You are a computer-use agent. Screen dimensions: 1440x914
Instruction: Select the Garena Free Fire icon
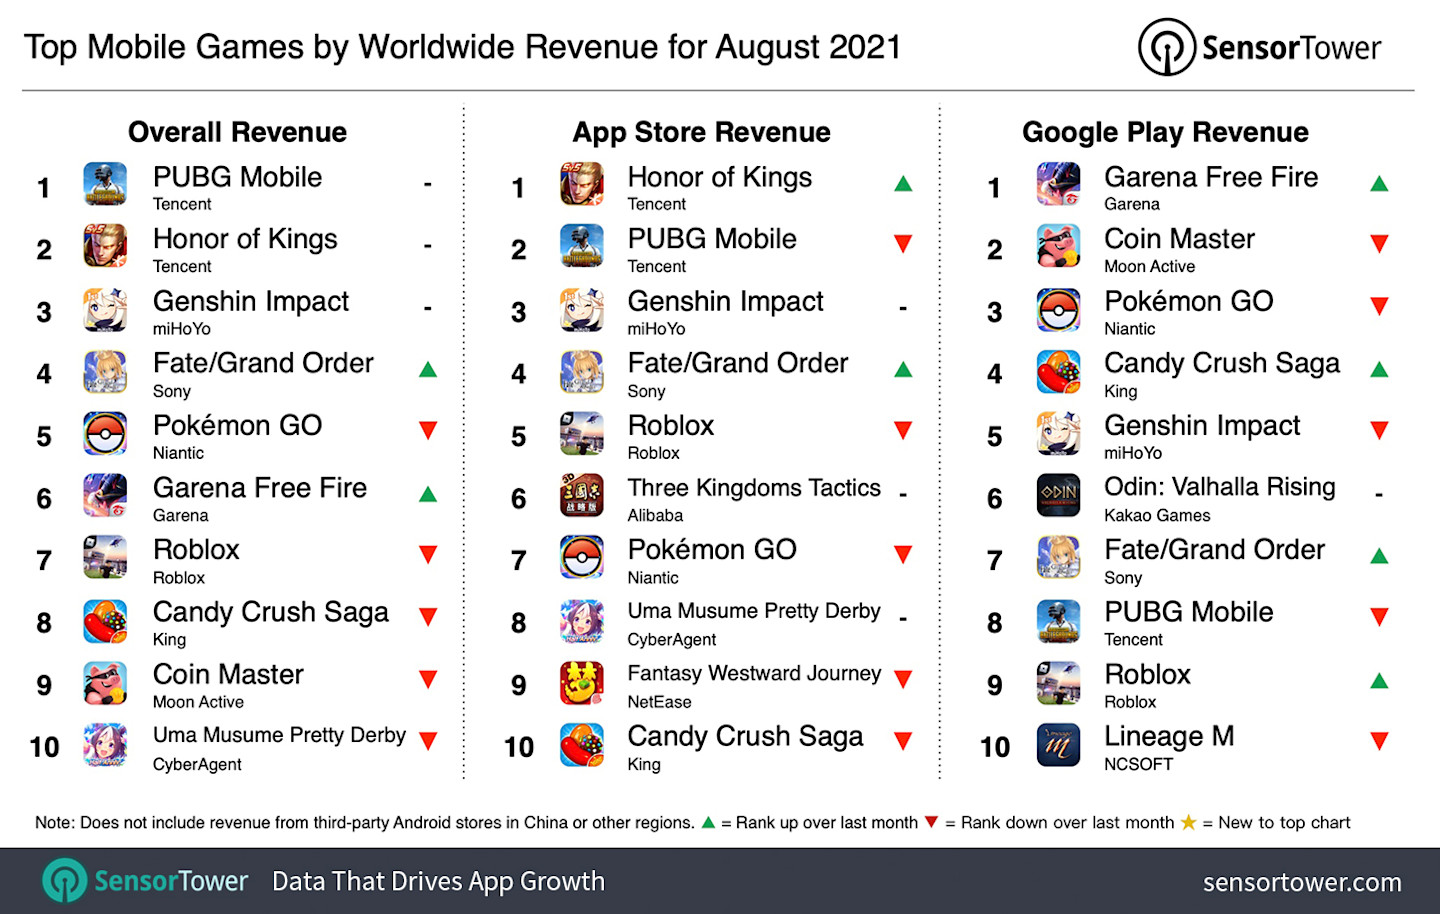coord(105,495)
